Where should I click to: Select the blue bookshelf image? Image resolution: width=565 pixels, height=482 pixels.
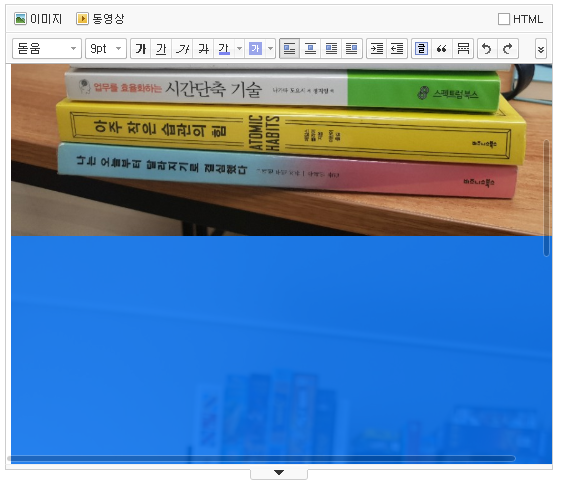pyautogui.click(x=281, y=349)
